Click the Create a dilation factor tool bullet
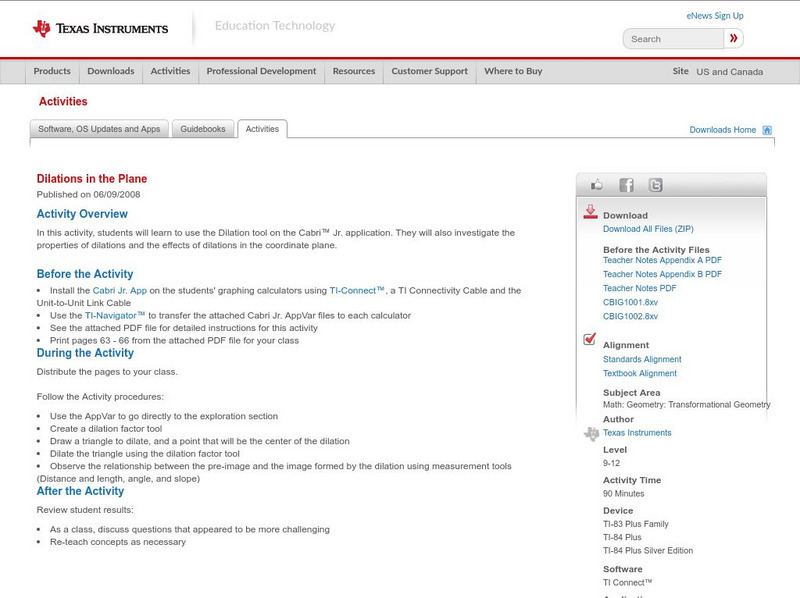The width and height of the screenshot is (800, 598). click(106, 429)
